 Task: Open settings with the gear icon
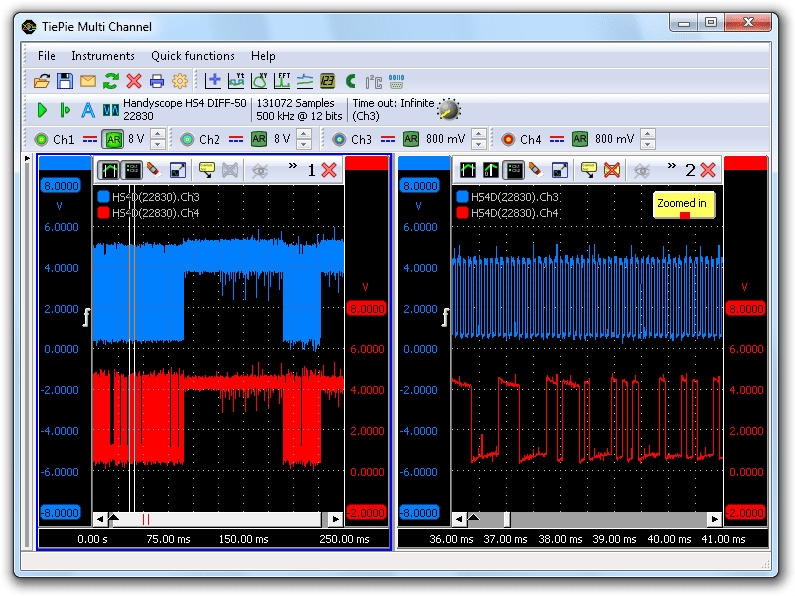tap(179, 81)
